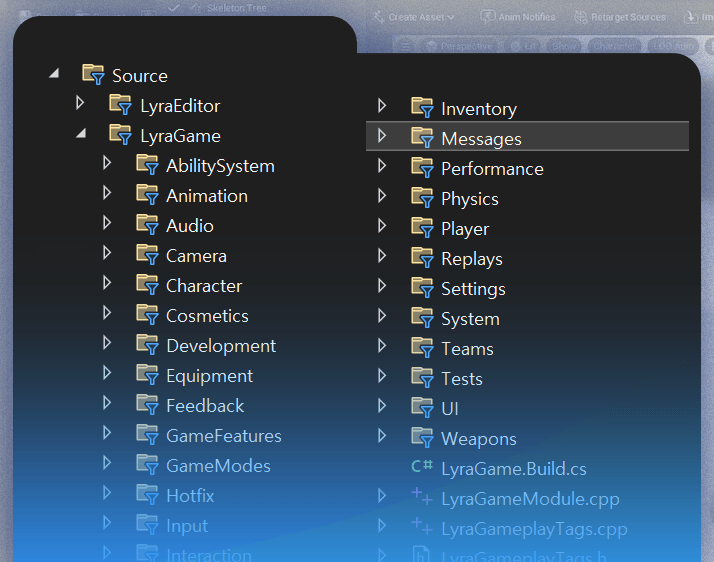Click the GameFeatures folder icon
Image resolution: width=714 pixels, height=562 pixels.
[148, 435]
